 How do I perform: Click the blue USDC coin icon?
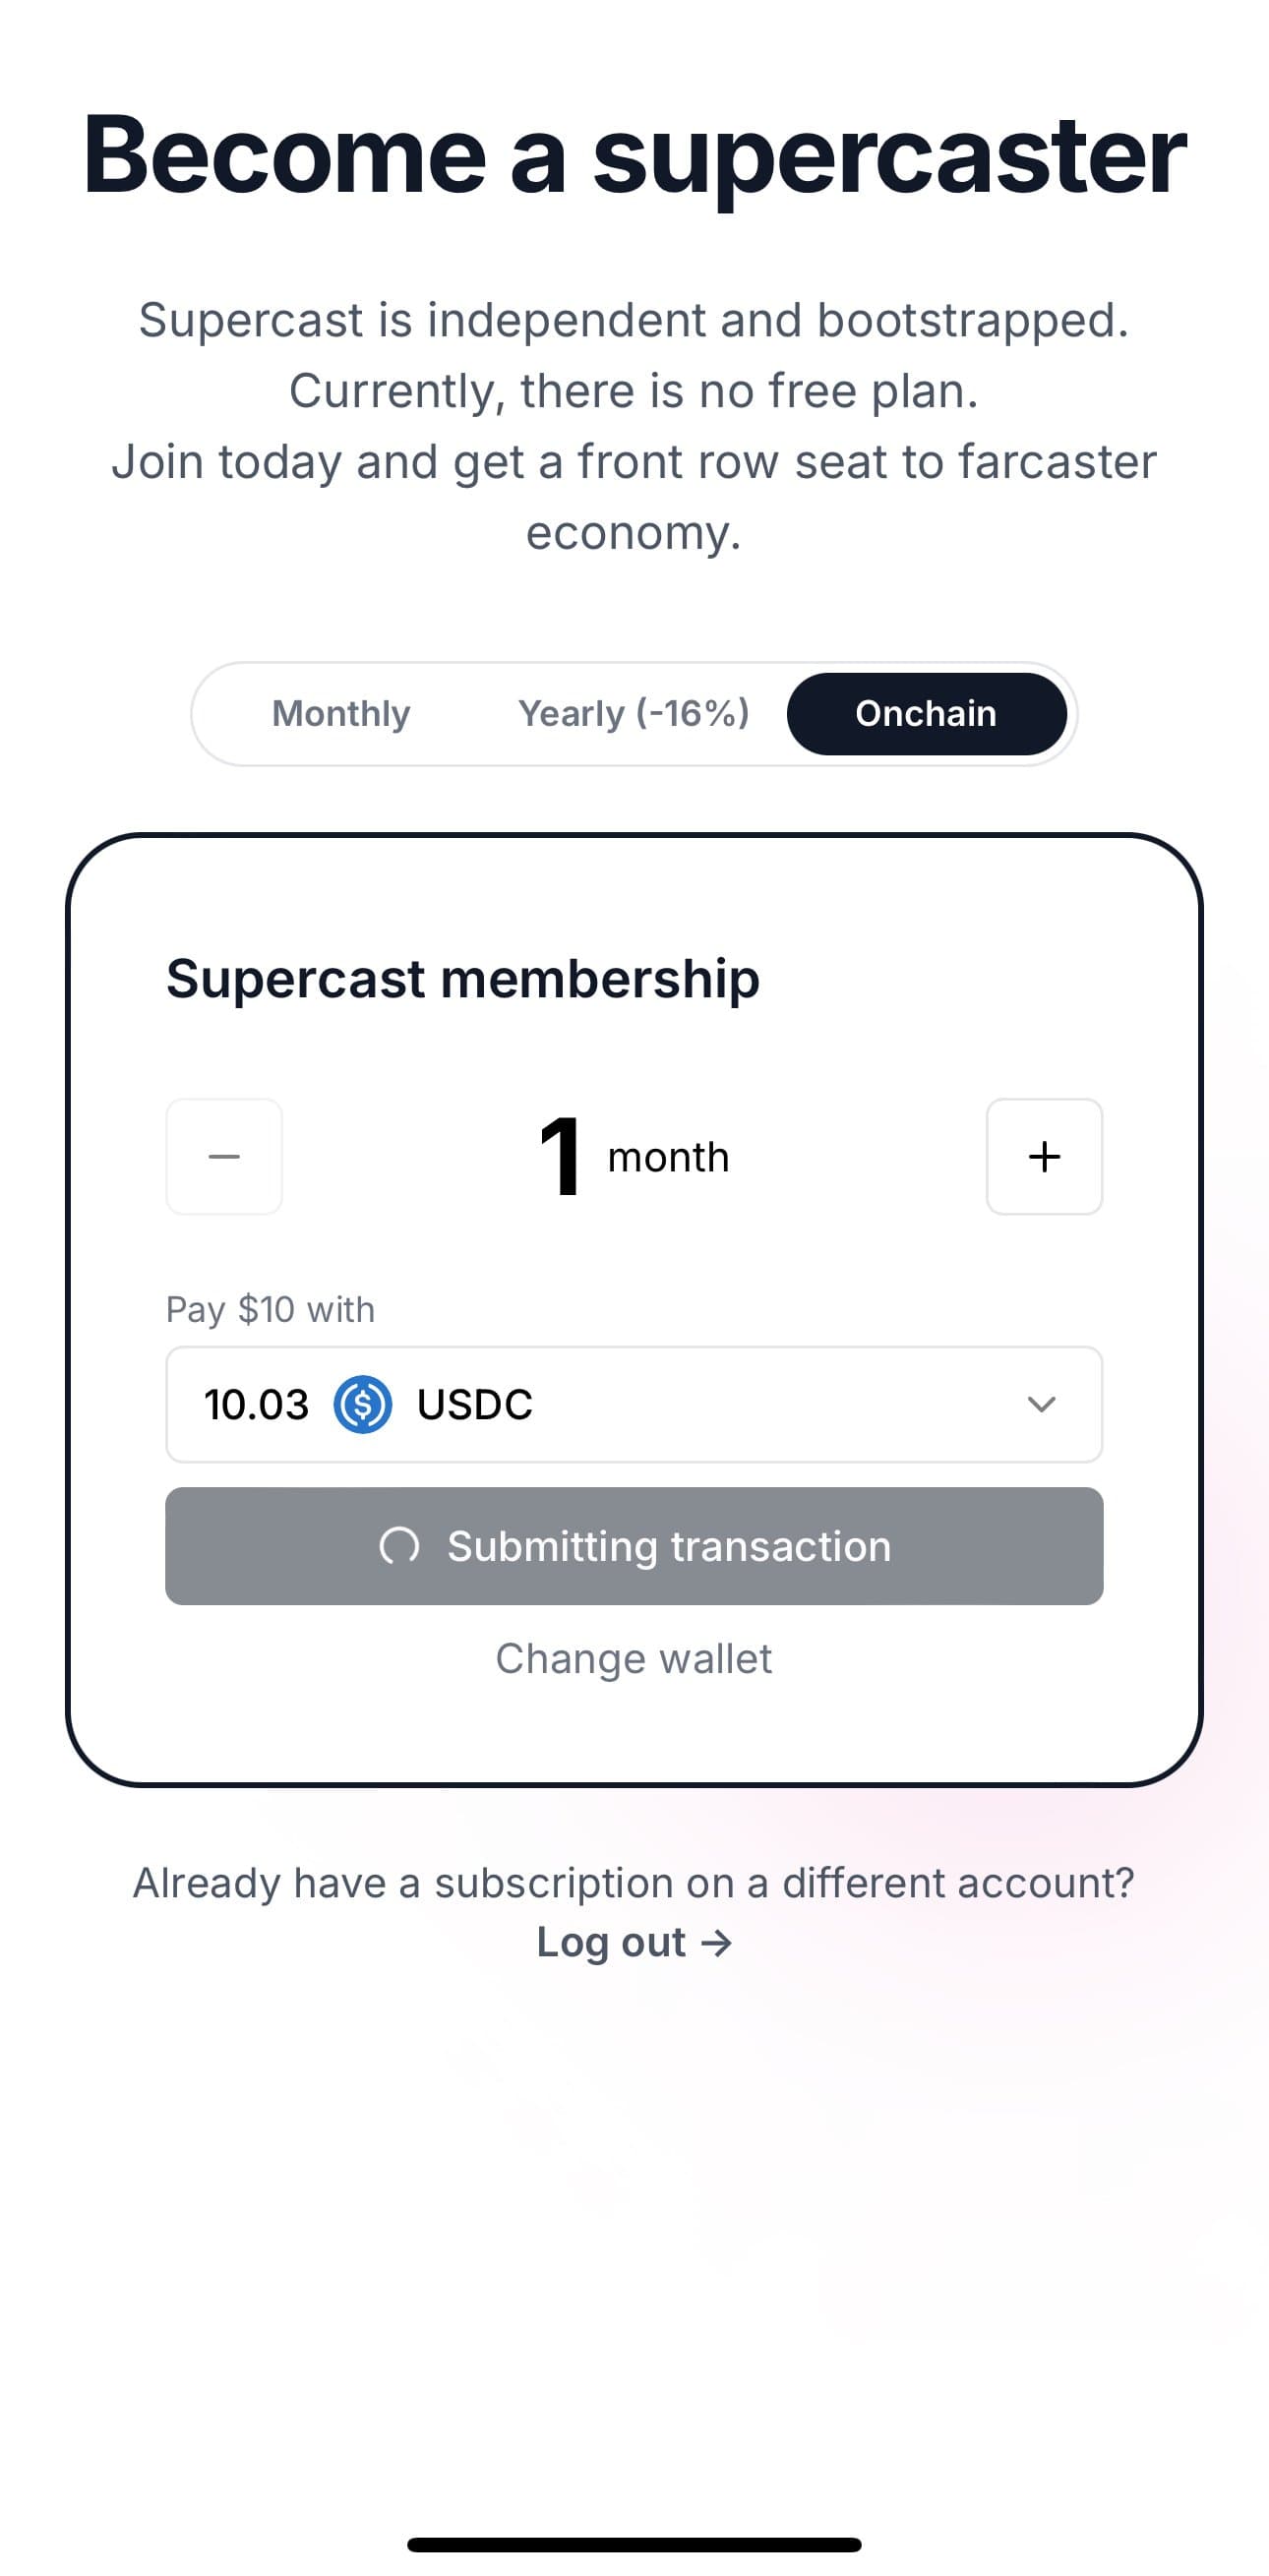click(x=362, y=1404)
